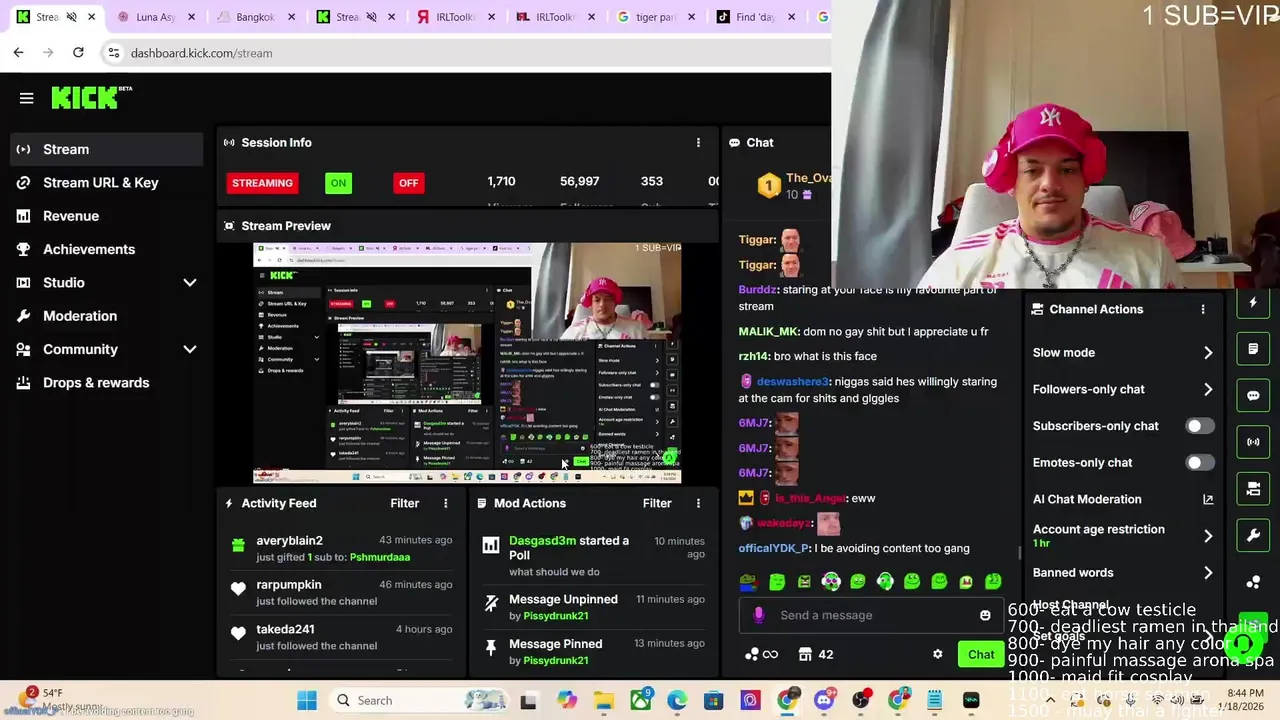Open the Activity Feed three-dot options menu
This screenshot has width=1280, height=720.
pos(446,503)
